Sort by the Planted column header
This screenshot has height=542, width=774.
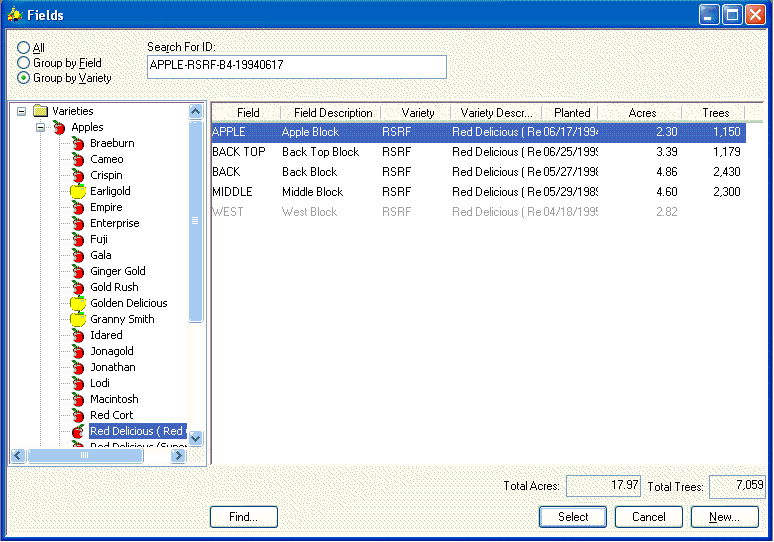pos(572,113)
